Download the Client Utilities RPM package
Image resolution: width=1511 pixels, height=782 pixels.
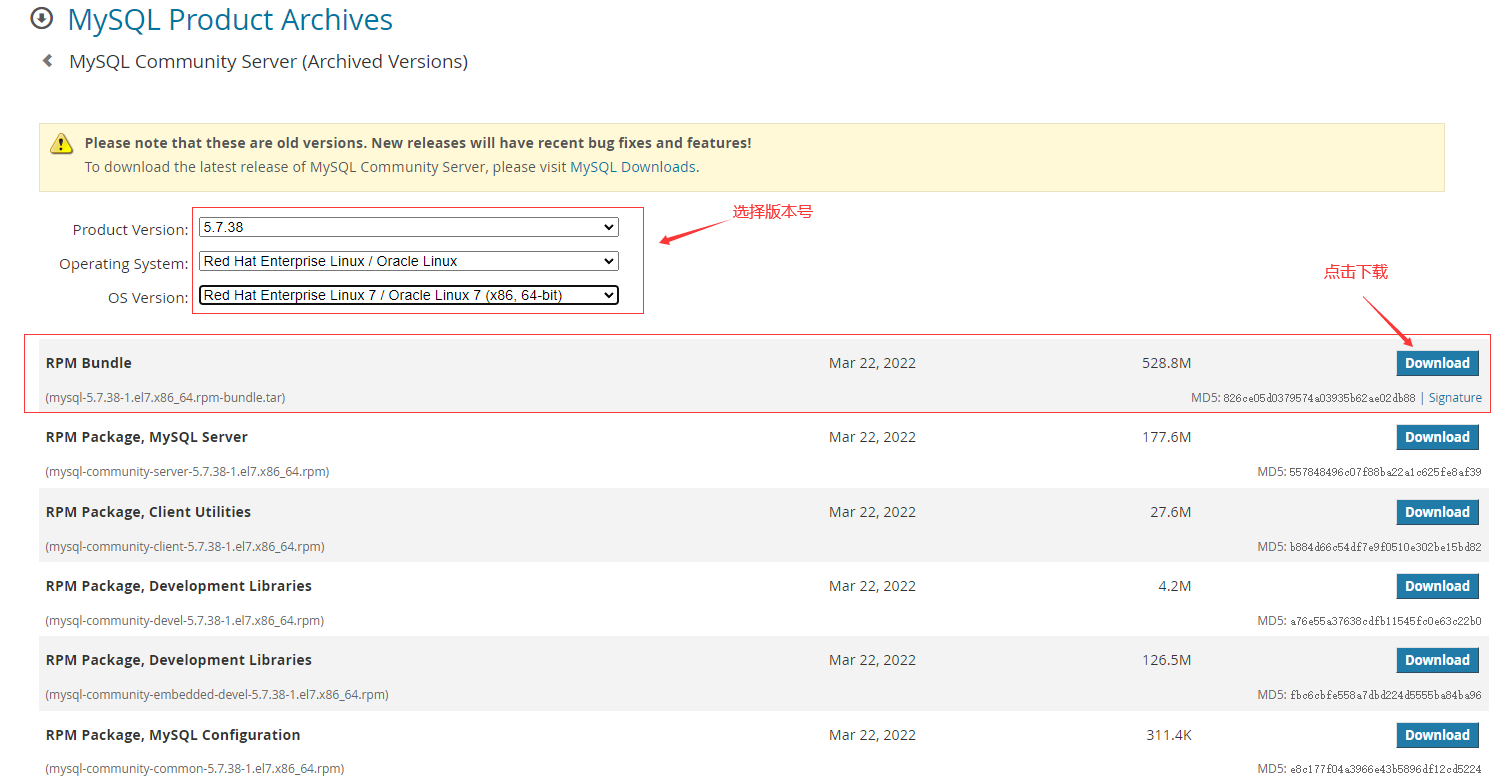[1437, 512]
